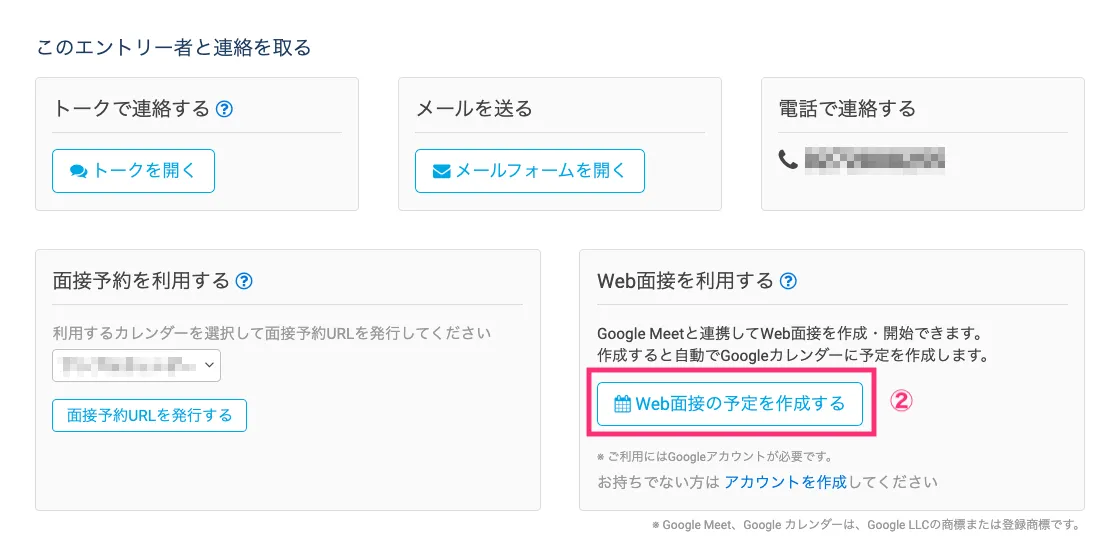Click the このエントリー者と連絡を取る heading
This screenshot has height=560, width=1119.
(x=173, y=47)
